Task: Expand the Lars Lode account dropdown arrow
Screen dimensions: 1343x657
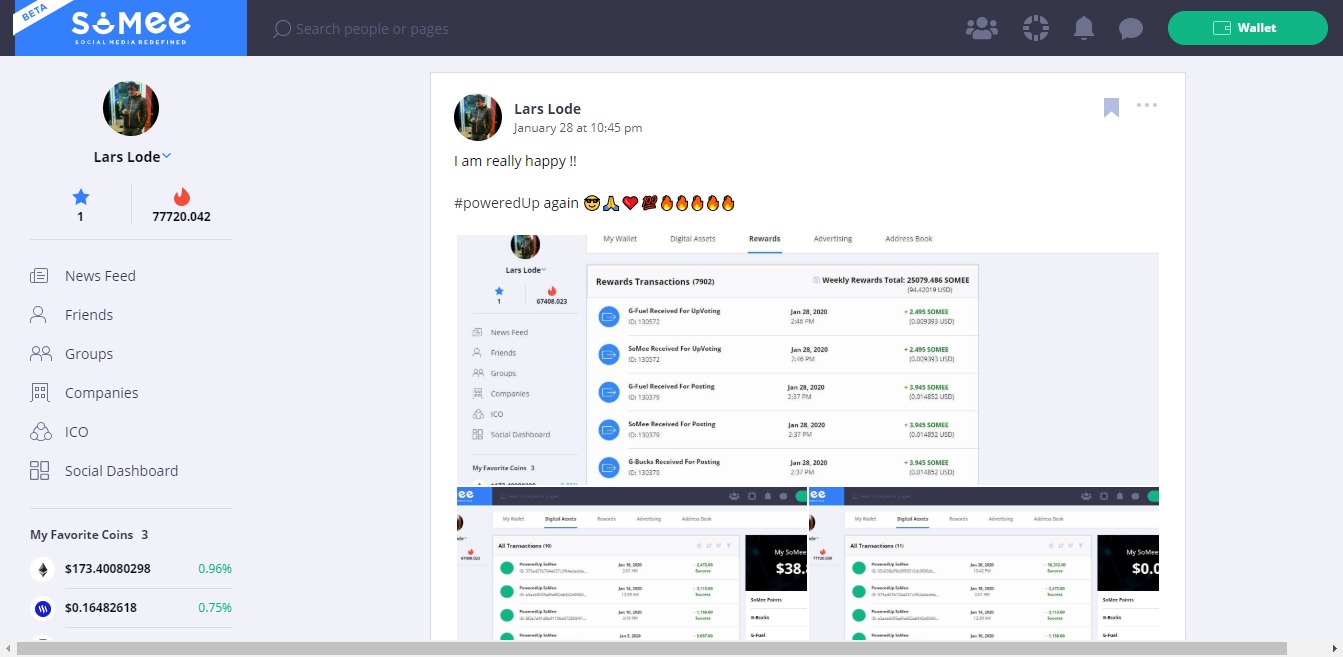Action: tap(167, 156)
